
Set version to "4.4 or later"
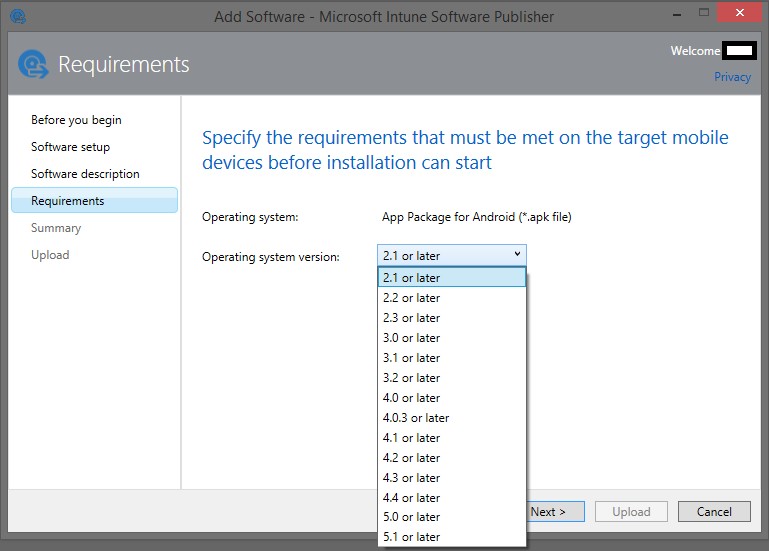(x=452, y=498)
